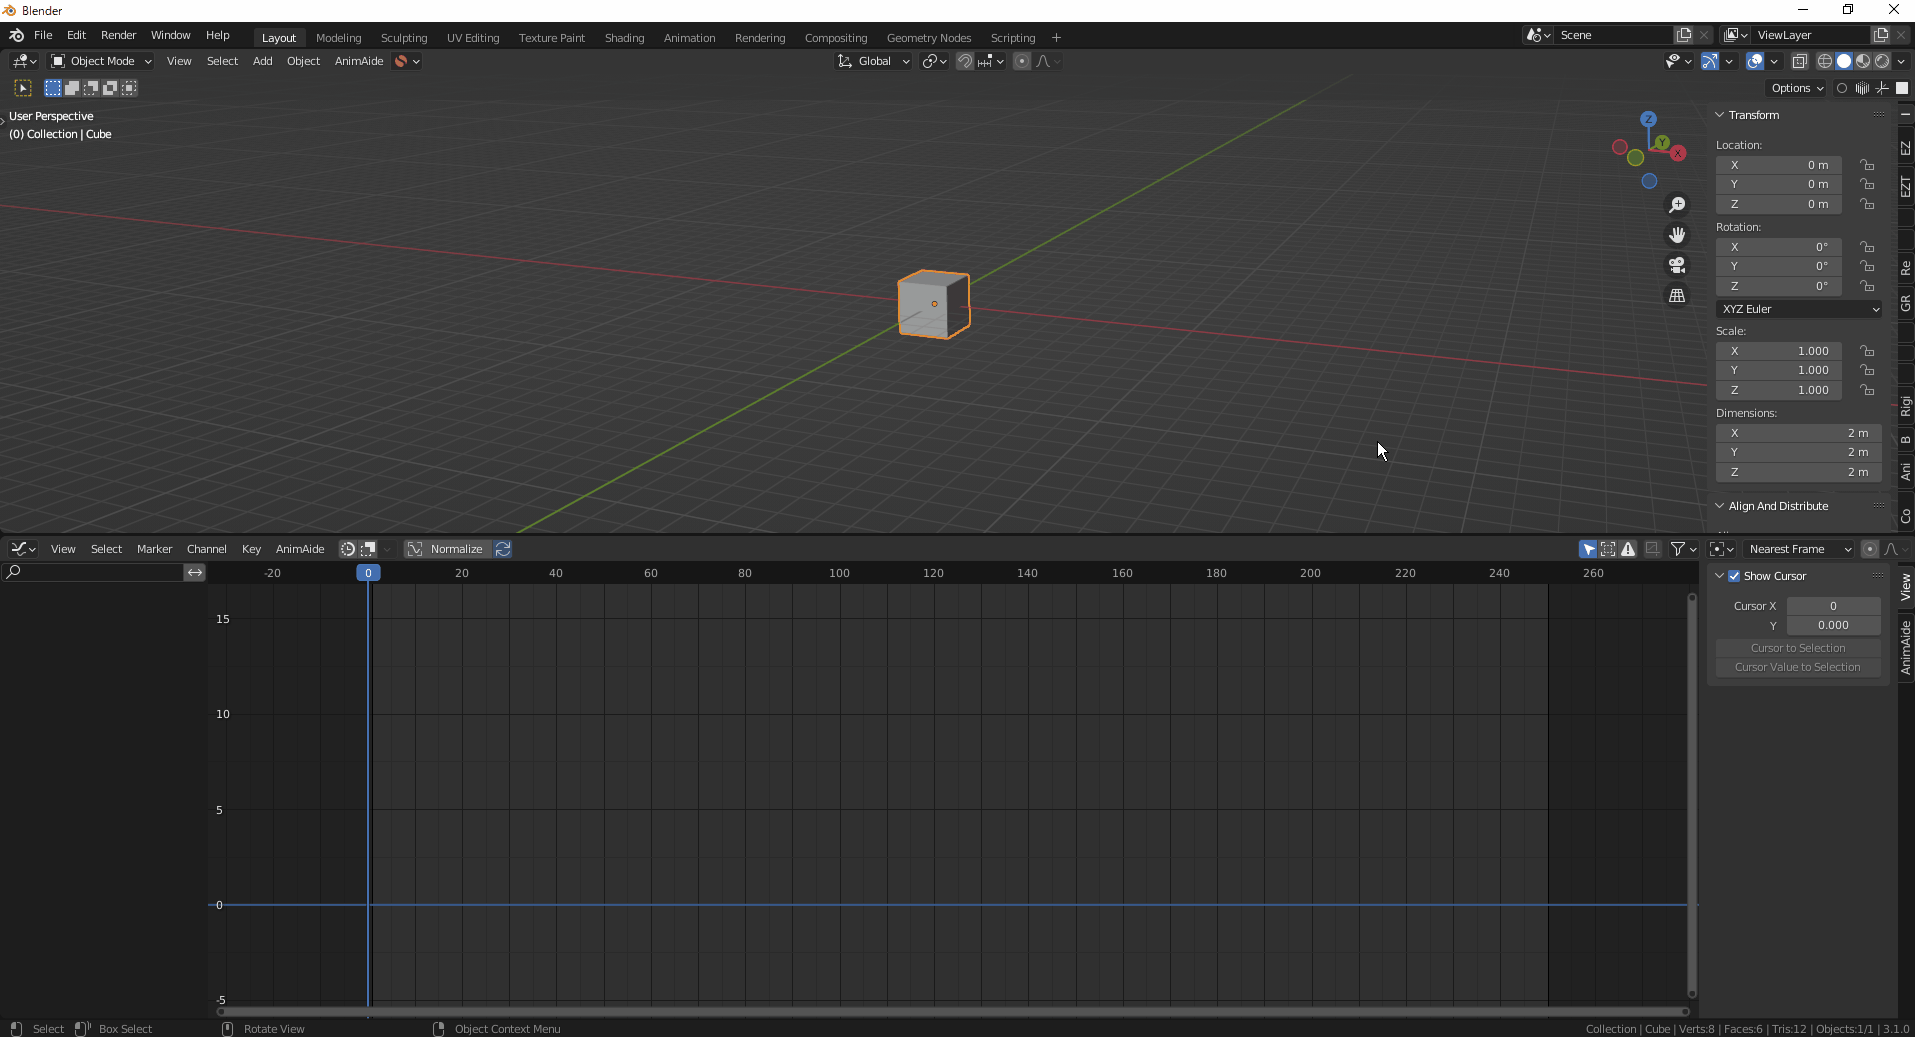This screenshot has height=1037, width=1915.
Task: Toggle lock on Scale Y
Action: click(1867, 370)
